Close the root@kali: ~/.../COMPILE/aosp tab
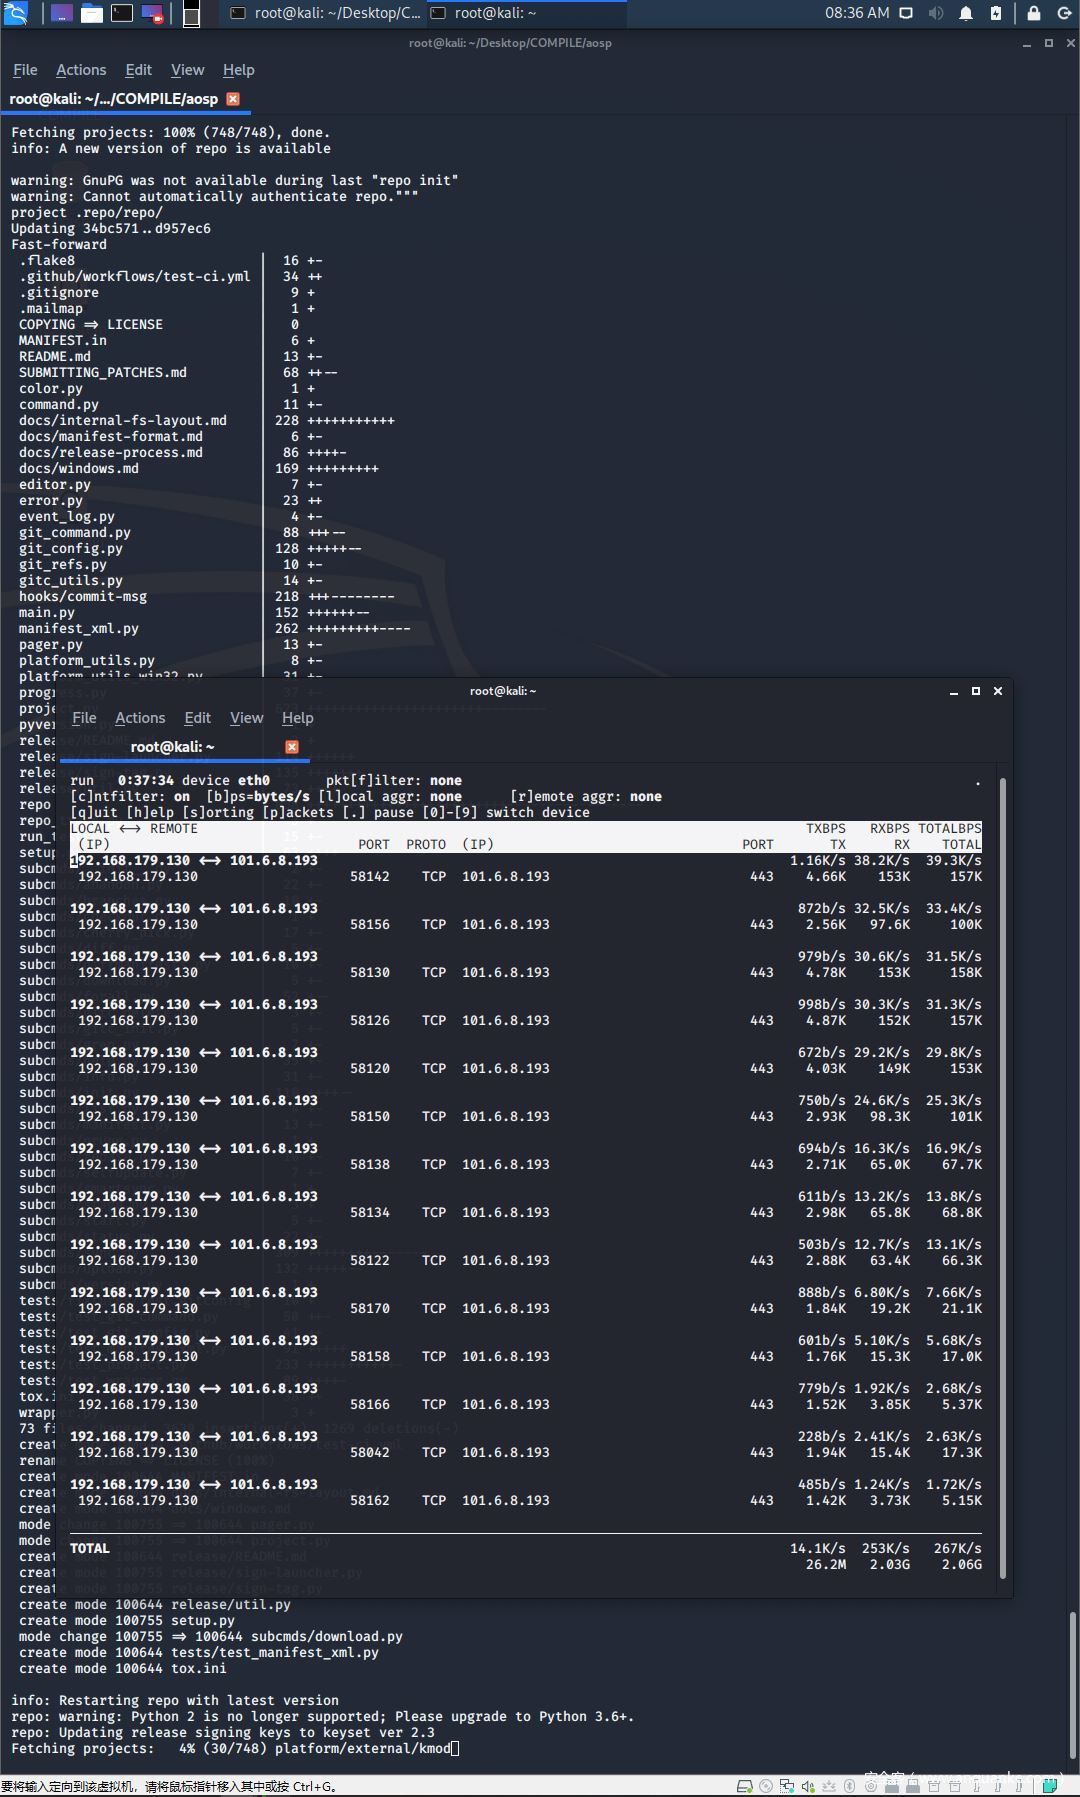The width and height of the screenshot is (1080, 1797). point(233,99)
